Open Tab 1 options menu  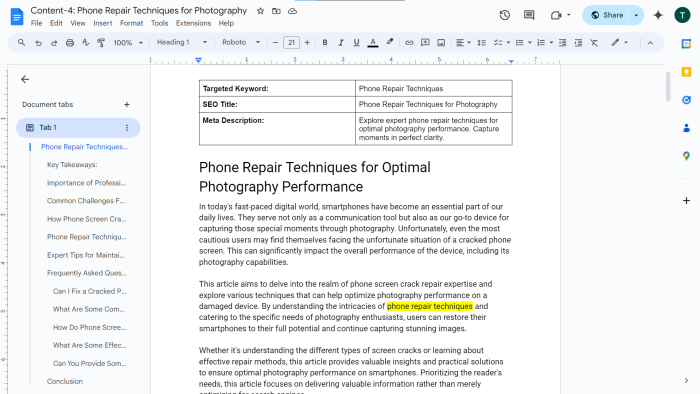point(127,128)
